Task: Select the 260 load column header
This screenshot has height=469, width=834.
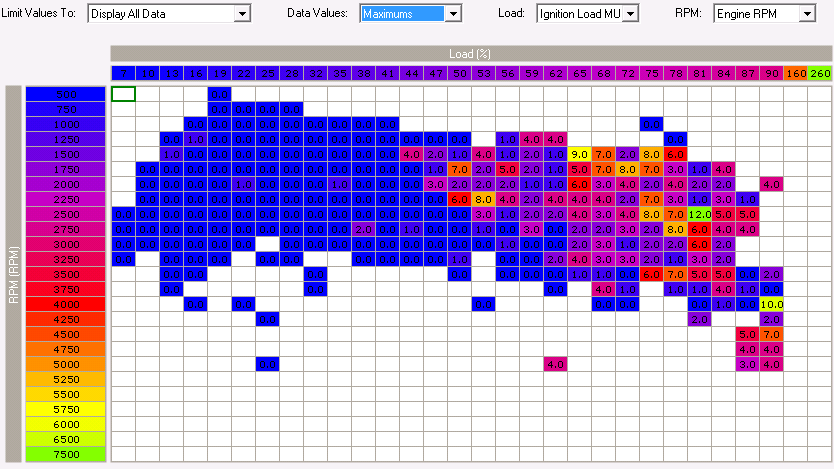Action: click(x=820, y=74)
